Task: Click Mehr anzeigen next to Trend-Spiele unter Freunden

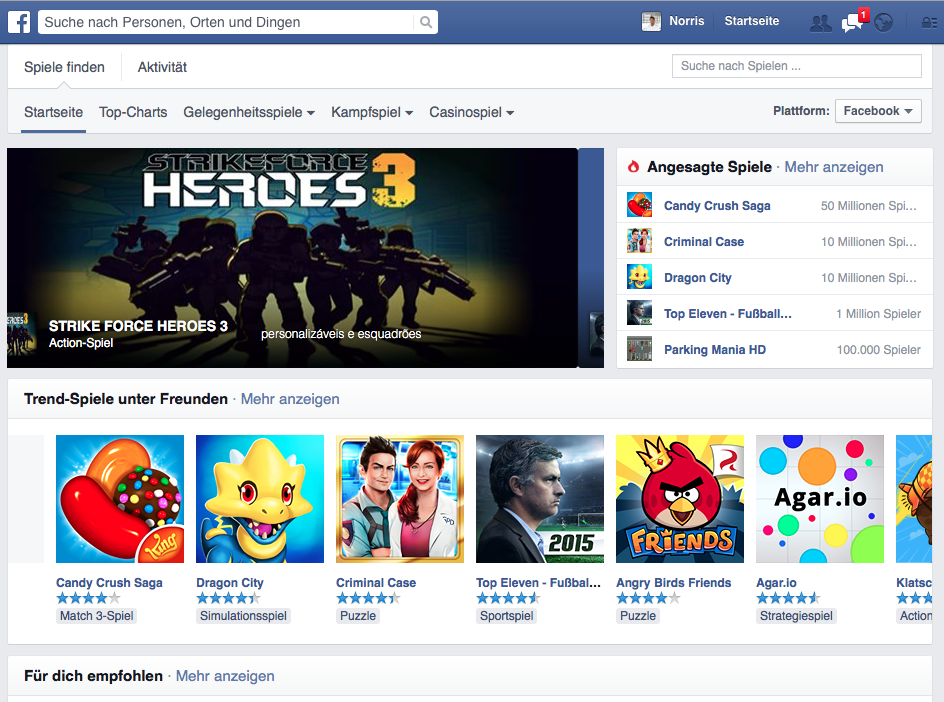Action: (290, 399)
